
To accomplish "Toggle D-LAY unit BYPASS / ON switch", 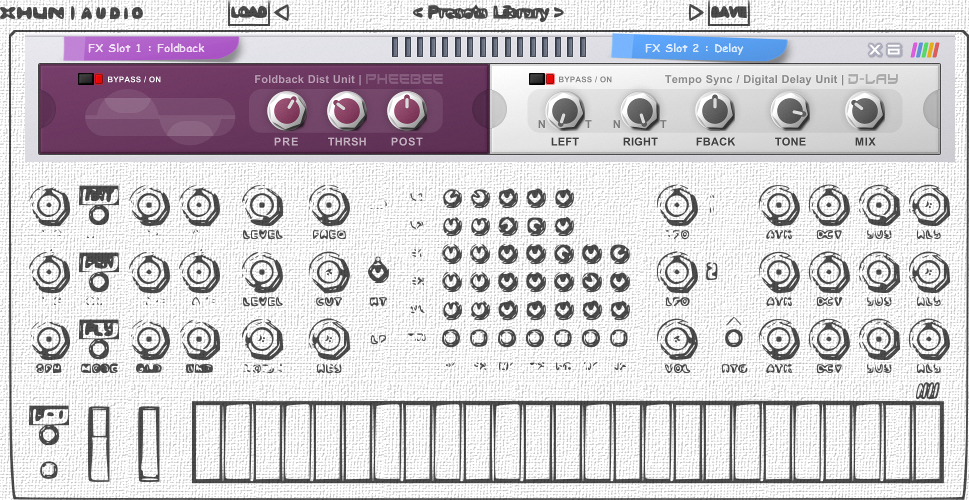I will point(541,79).
